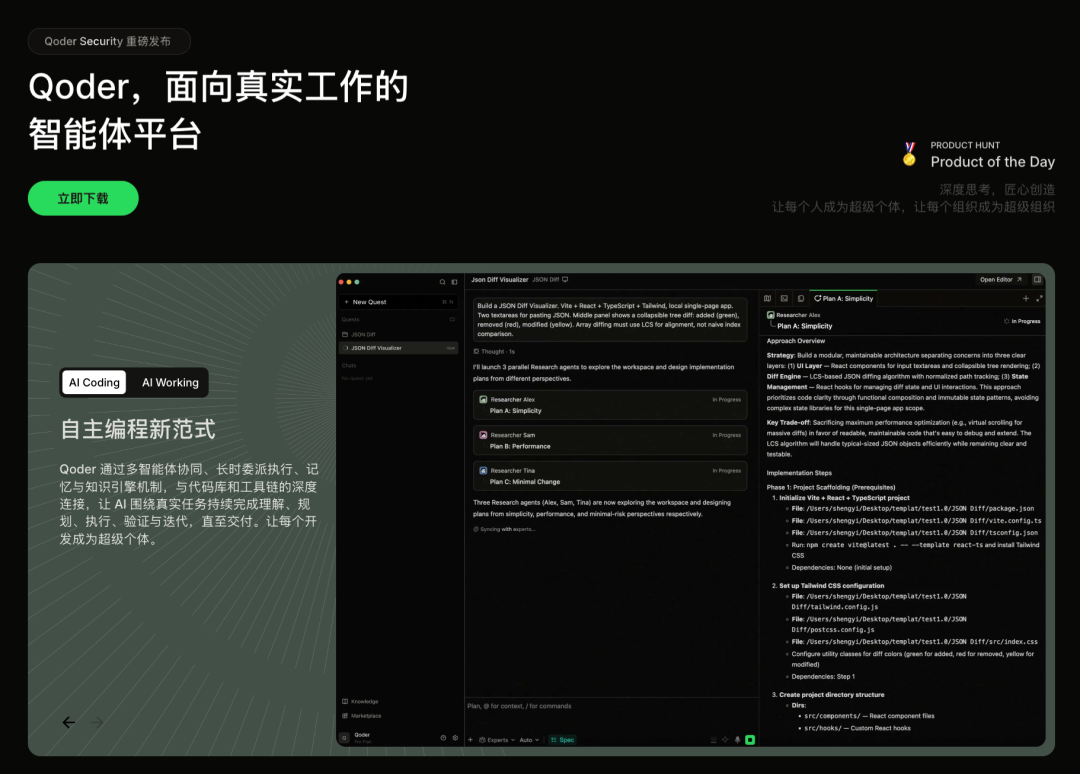Open the Plan B: Performance card

pos(610,441)
